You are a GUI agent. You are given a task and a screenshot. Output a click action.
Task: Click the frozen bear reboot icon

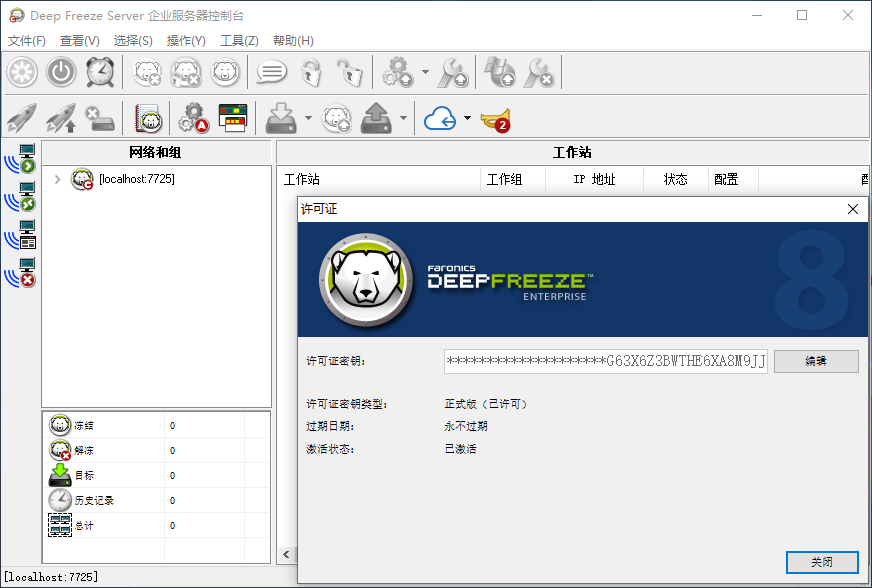pos(225,72)
